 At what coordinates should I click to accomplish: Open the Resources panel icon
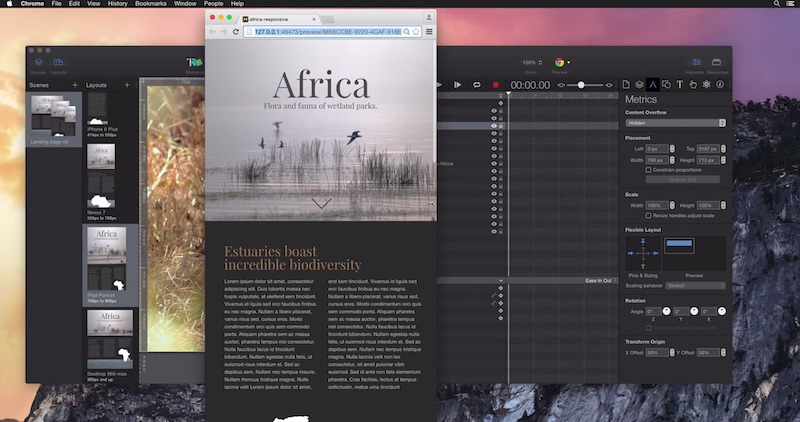[x=716, y=62]
